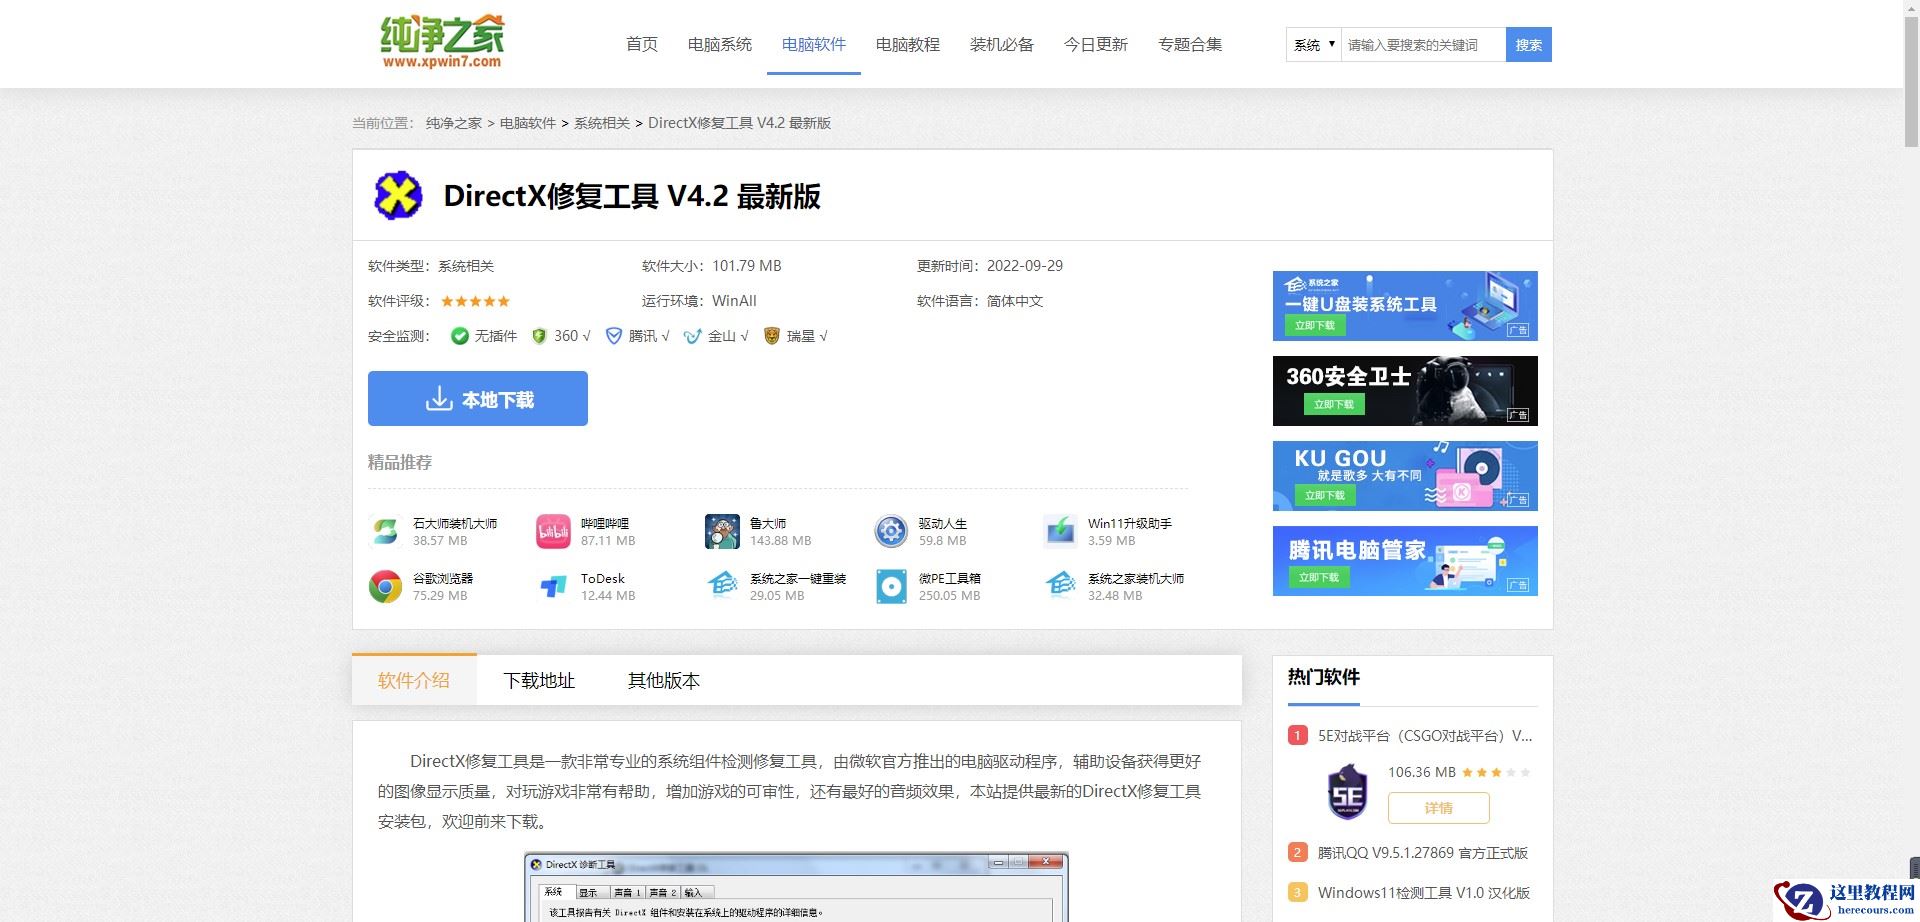Select the 鲁大师 recommended app icon
The image size is (1920, 922).
722,531
